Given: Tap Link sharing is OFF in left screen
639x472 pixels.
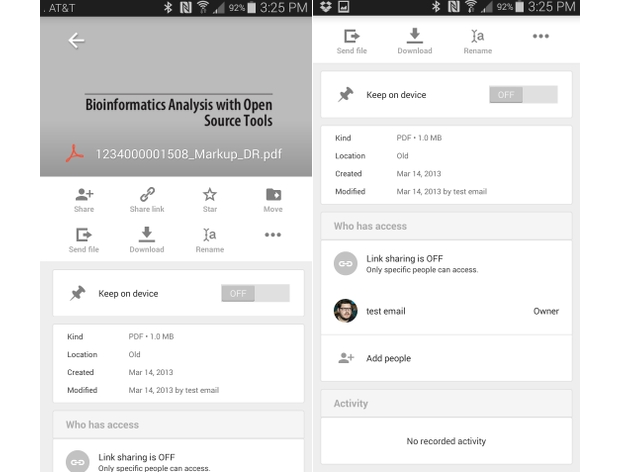Looking at the screenshot, I should click(137, 457).
